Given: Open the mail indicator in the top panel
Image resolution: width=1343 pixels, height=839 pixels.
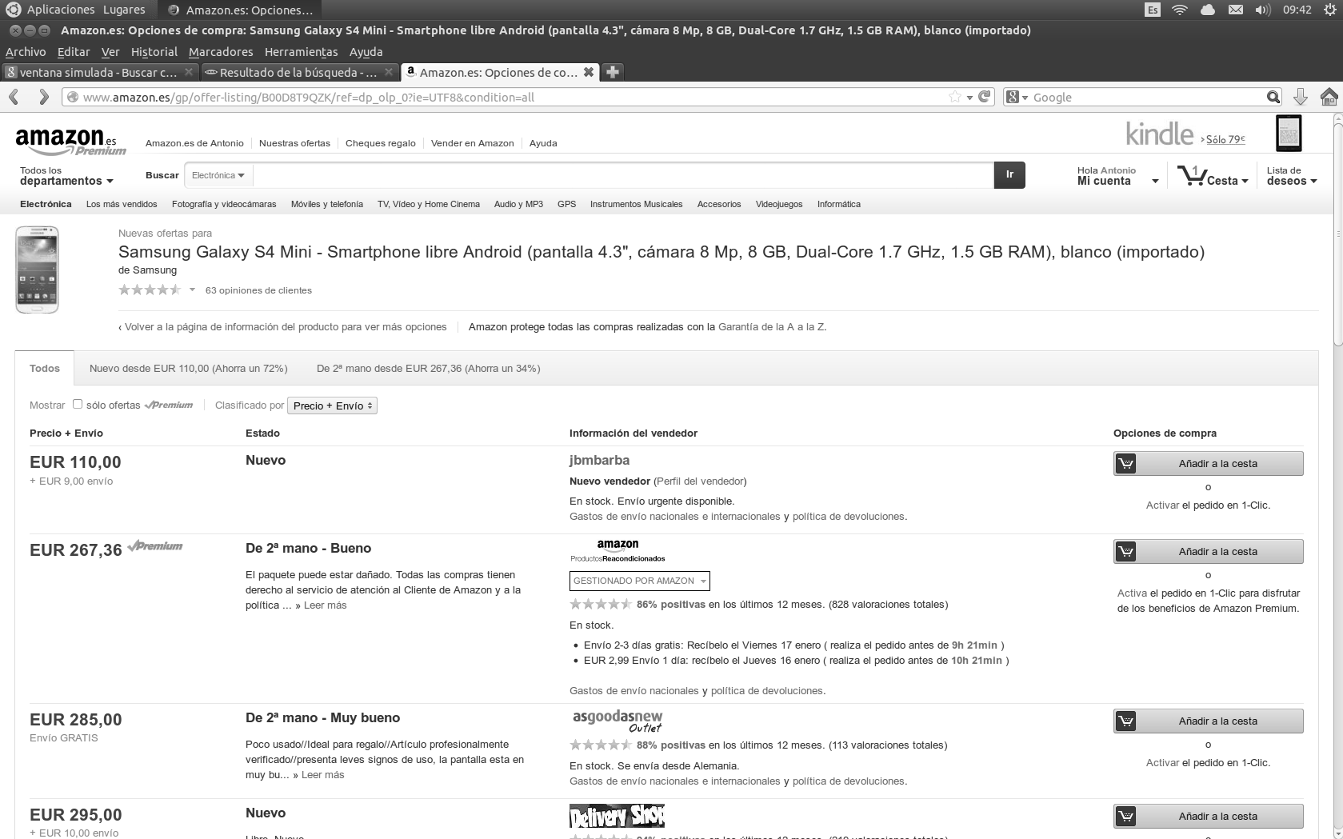Looking at the screenshot, I should coord(1234,10).
